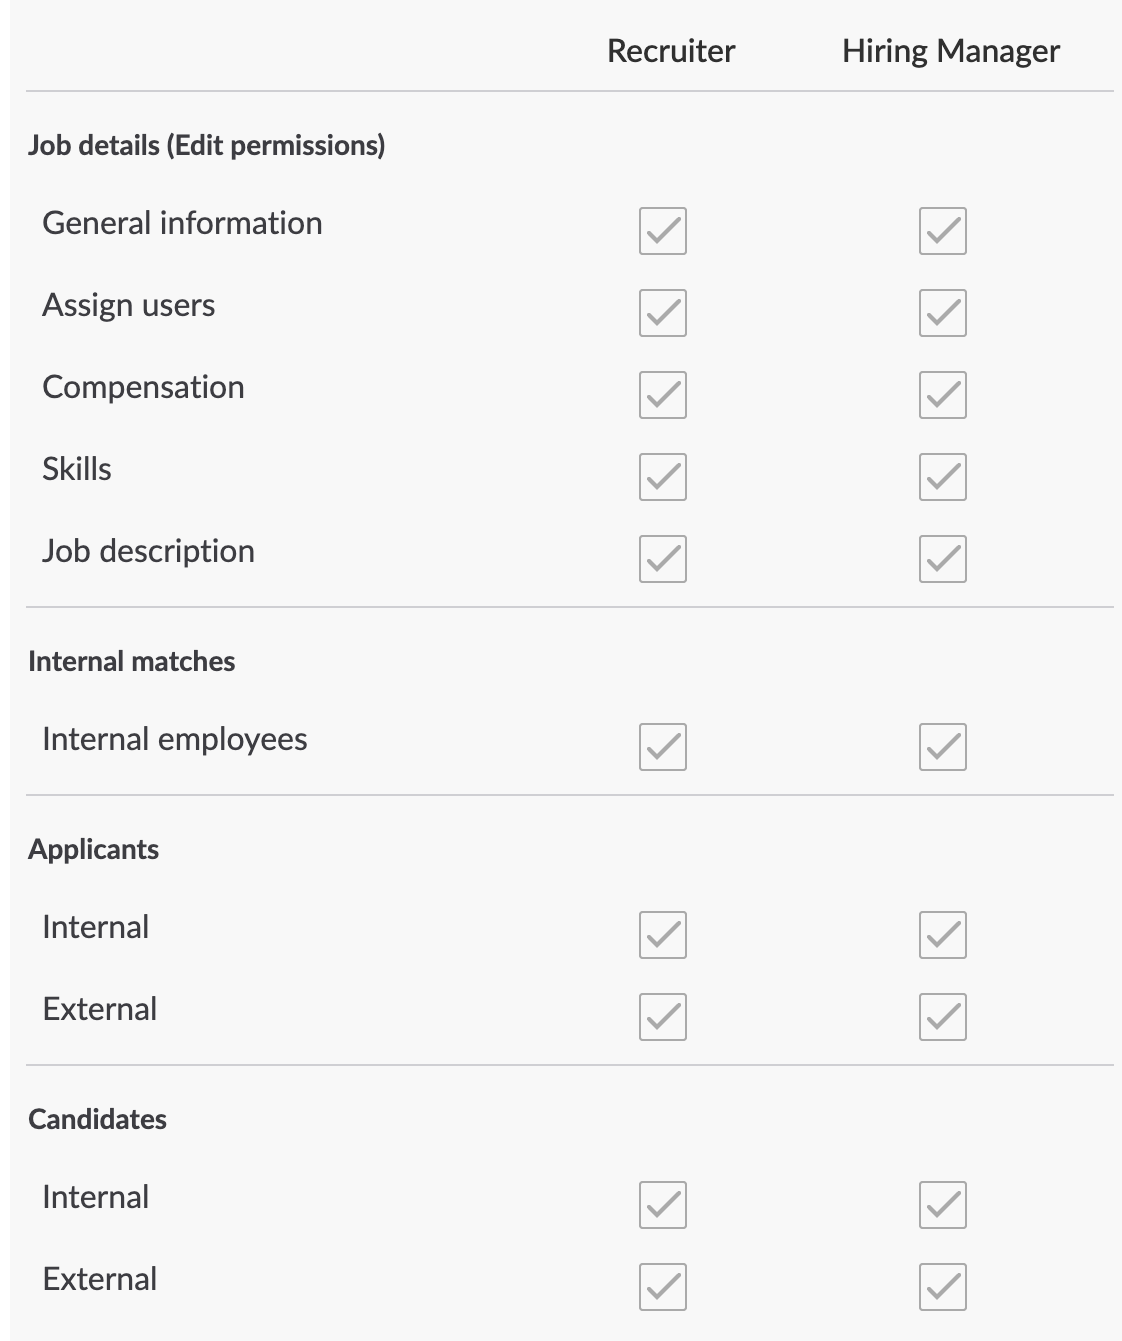Toggle Hiring Manager checkbox for External applicants
The image size is (1122, 1341).
click(942, 1017)
